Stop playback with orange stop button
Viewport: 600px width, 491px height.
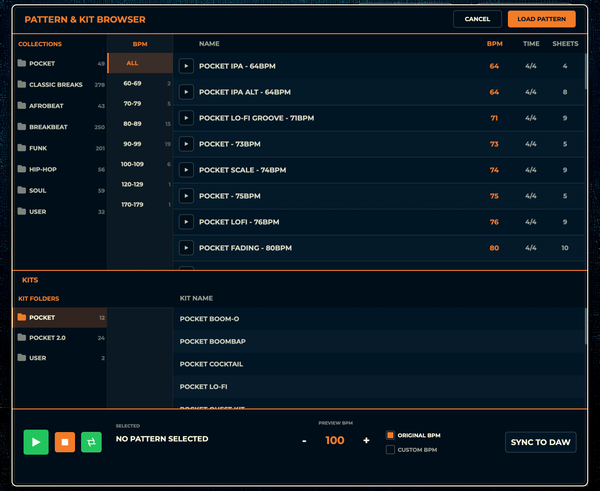pyautogui.click(x=65, y=442)
